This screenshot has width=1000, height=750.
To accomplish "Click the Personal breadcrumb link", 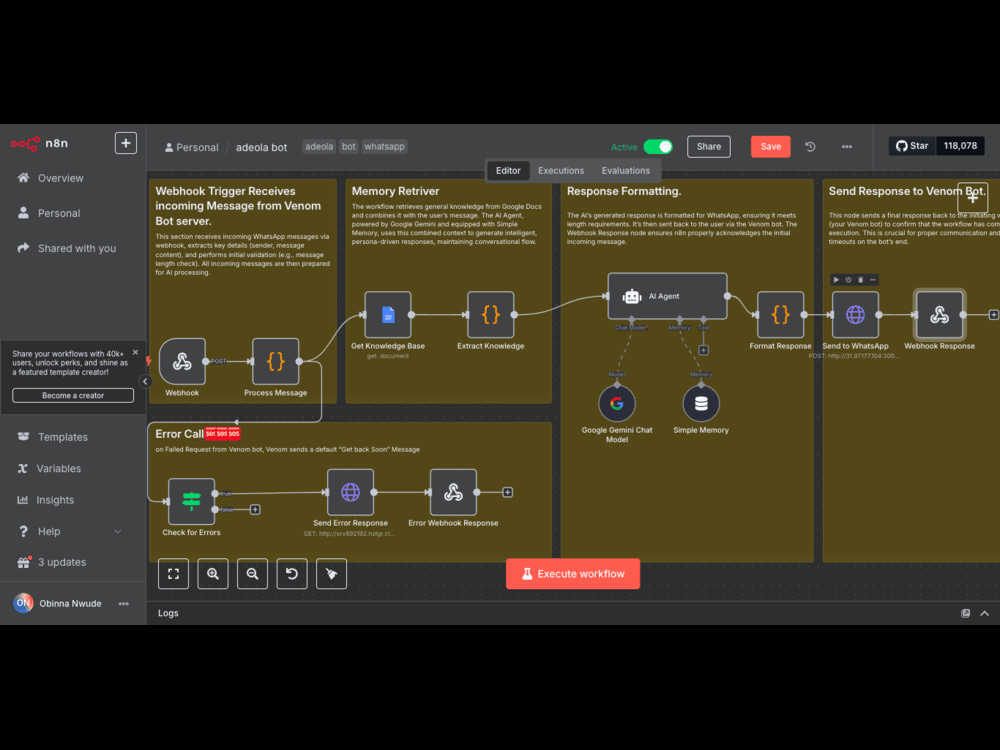I will [x=191, y=147].
